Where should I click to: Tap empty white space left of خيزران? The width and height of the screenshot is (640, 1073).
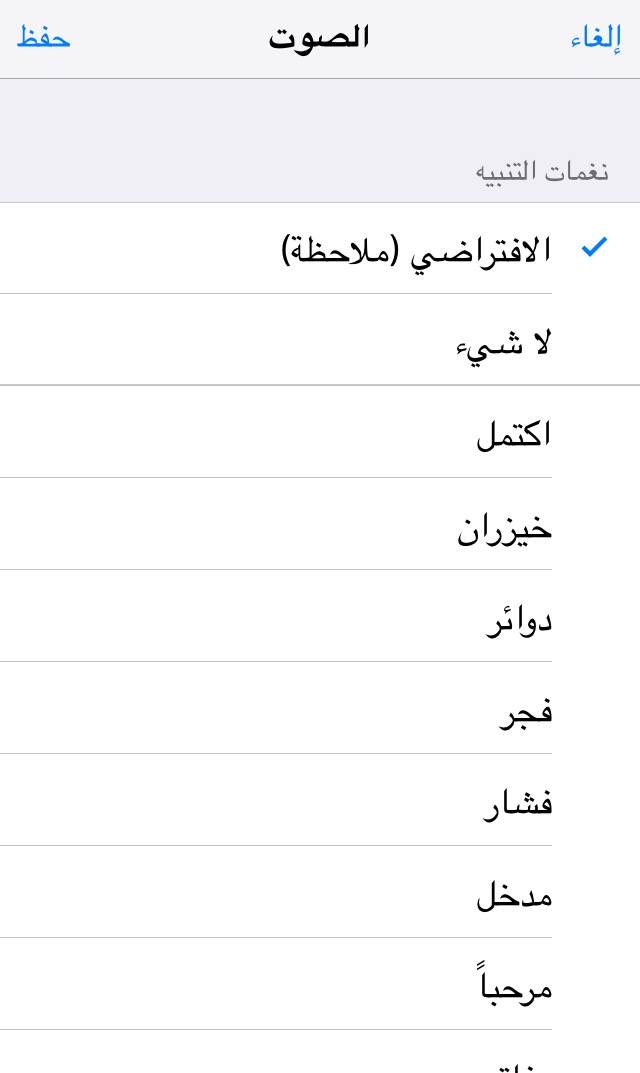(200, 526)
